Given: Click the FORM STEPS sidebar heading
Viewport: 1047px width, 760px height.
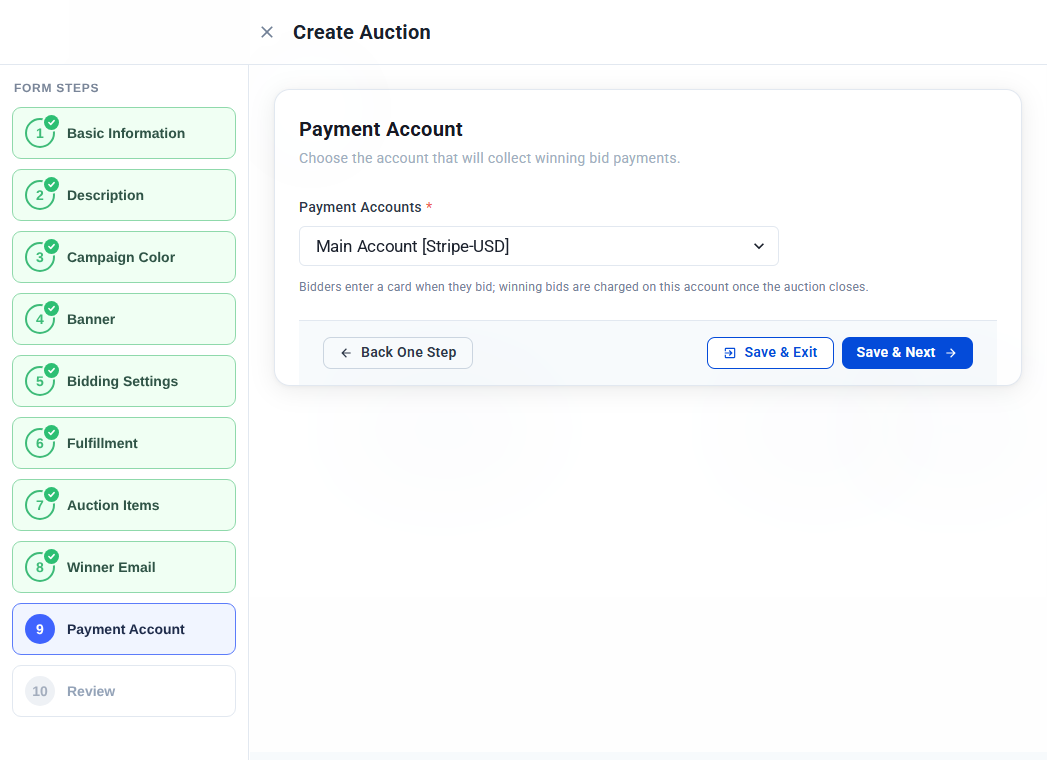Looking at the screenshot, I should pos(56,88).
